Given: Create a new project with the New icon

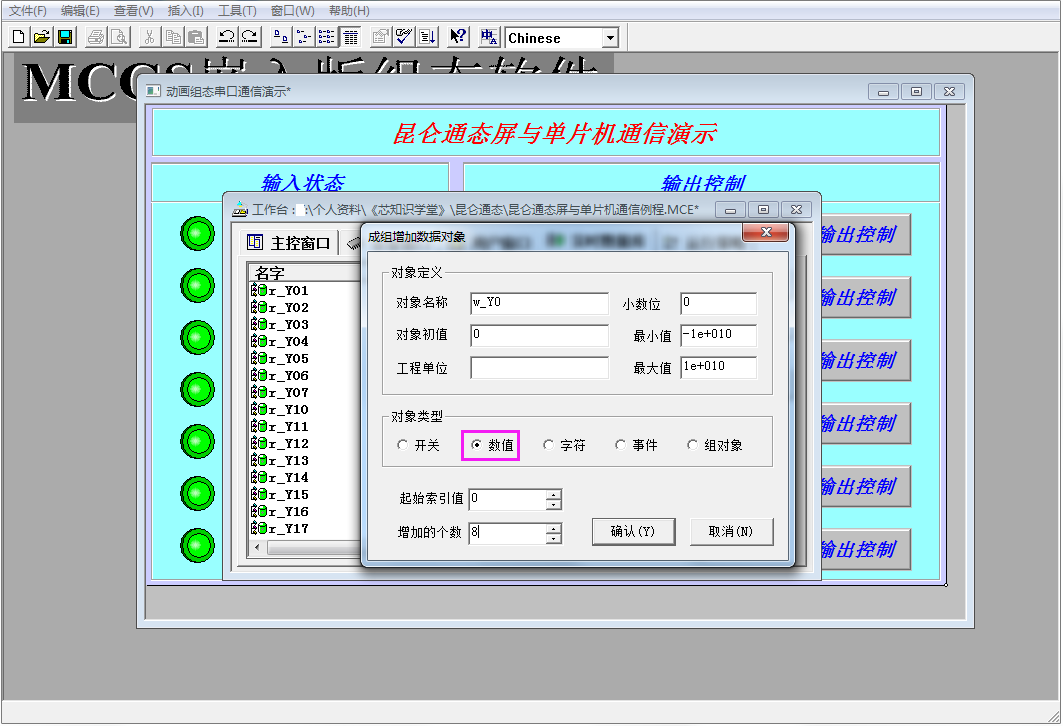Looking at the screenshot, I should pos(17,36).
